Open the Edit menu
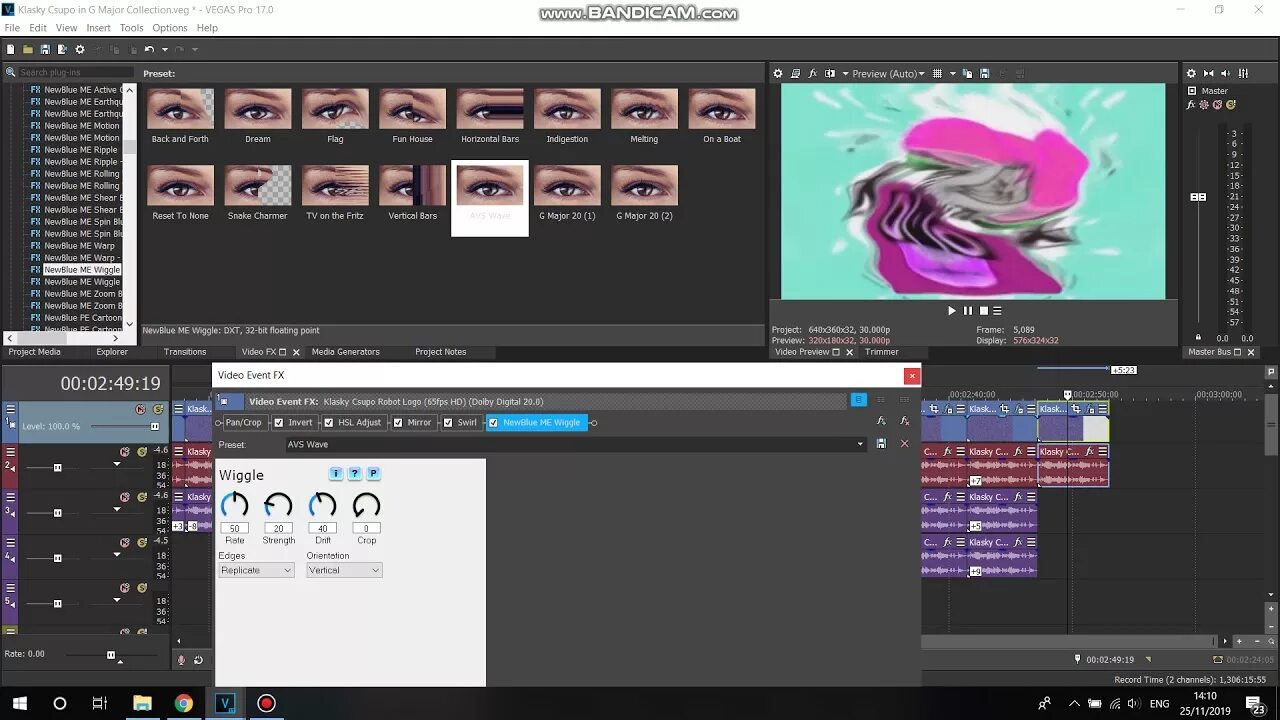 tap(38, 28)
